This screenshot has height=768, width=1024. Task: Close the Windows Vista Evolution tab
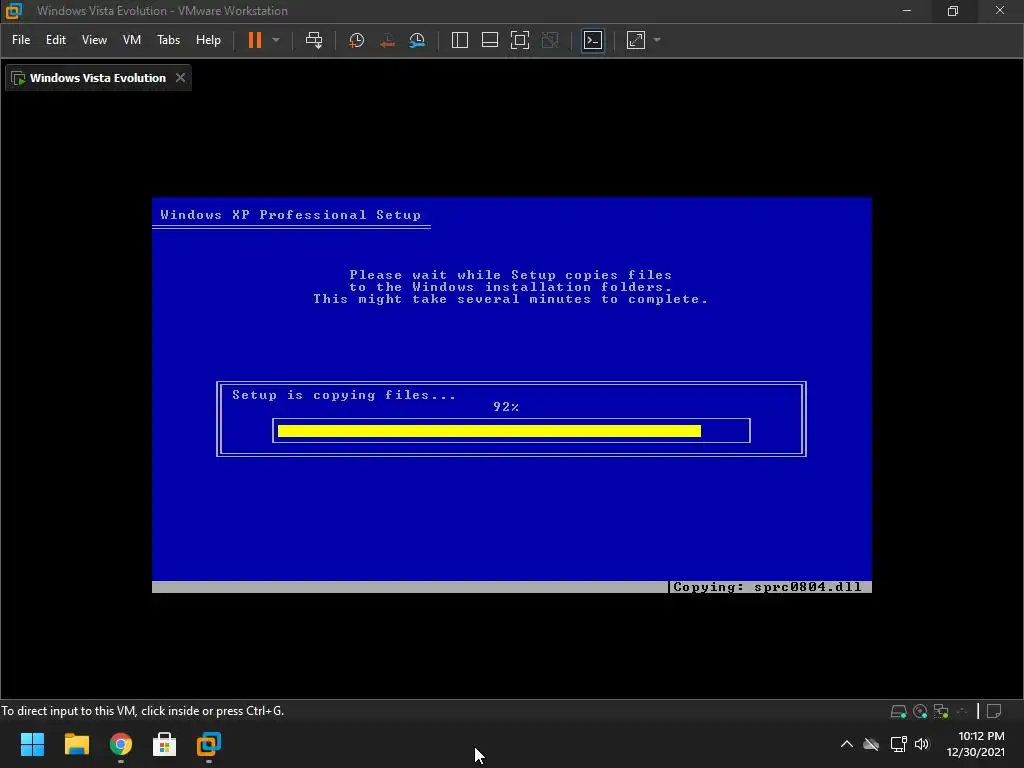[x=180, y=78]
